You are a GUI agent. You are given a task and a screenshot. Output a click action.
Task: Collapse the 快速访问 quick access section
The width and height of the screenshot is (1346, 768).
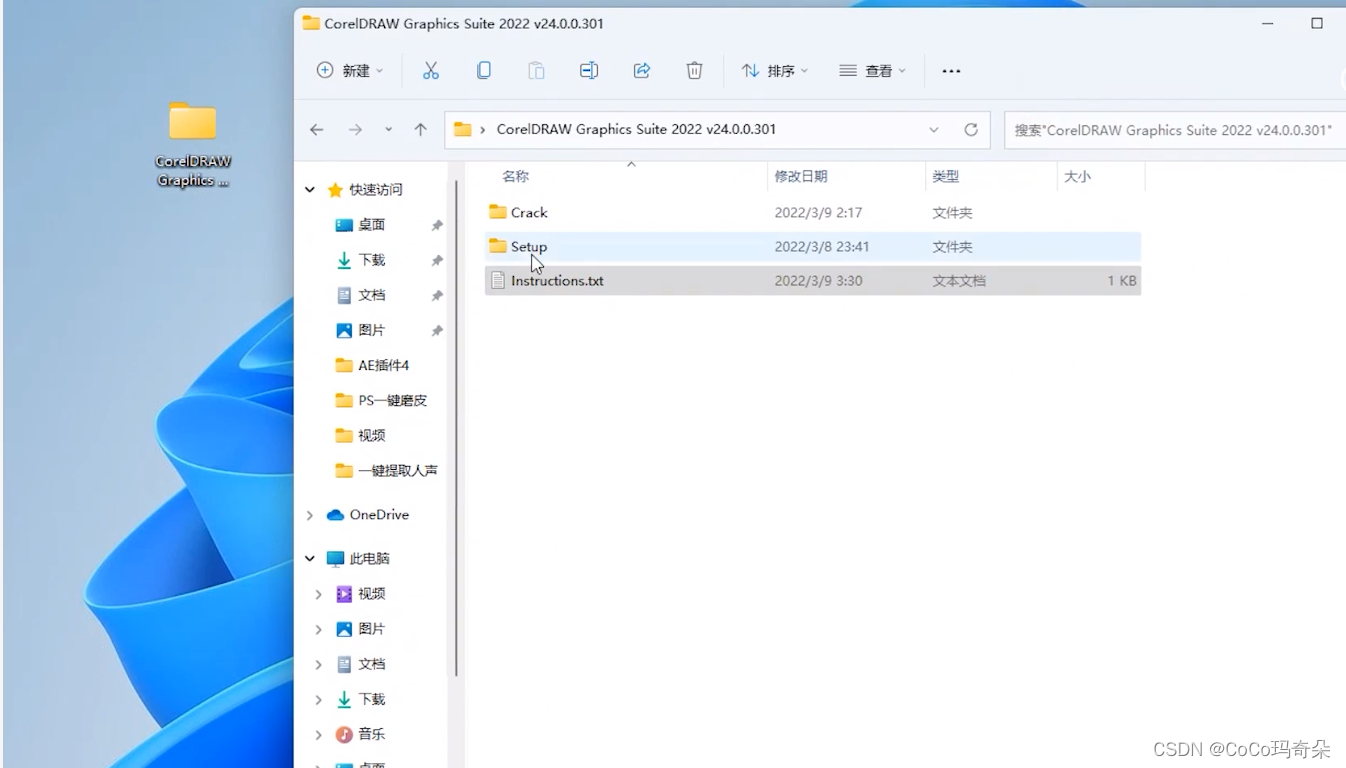click(310, 190)
